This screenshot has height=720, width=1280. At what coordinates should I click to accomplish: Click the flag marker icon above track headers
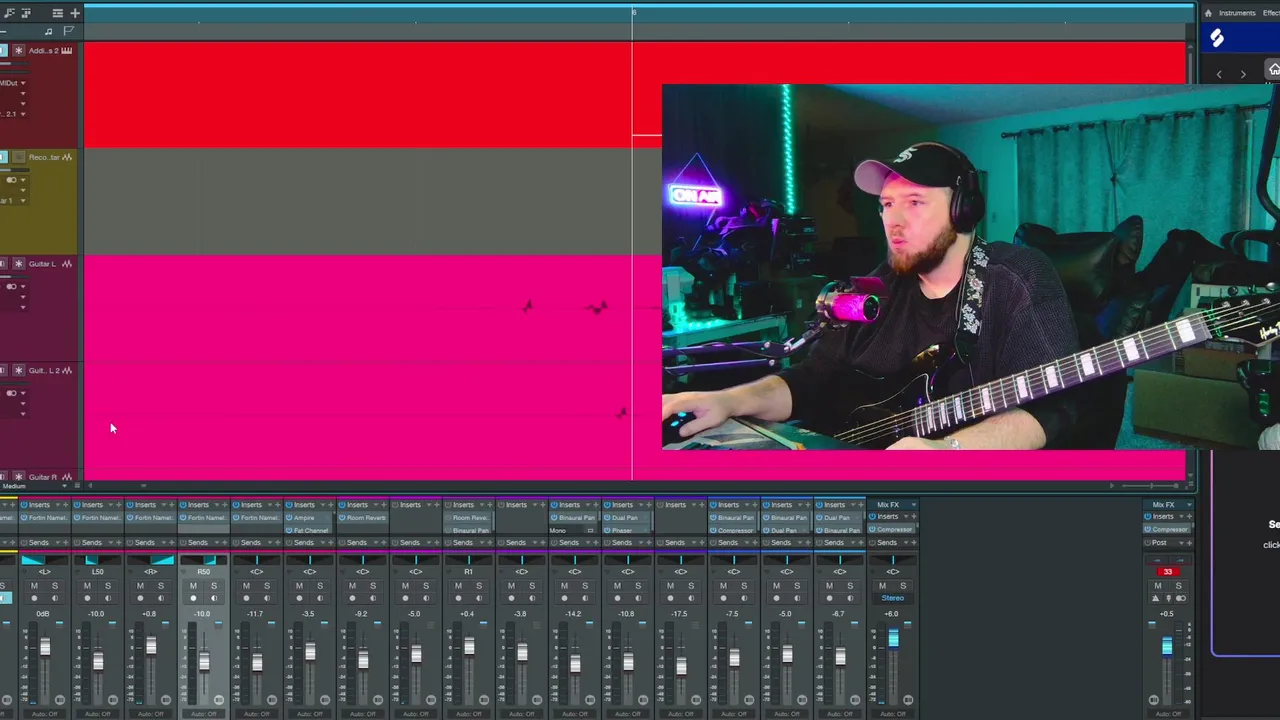tap(69, 31)
